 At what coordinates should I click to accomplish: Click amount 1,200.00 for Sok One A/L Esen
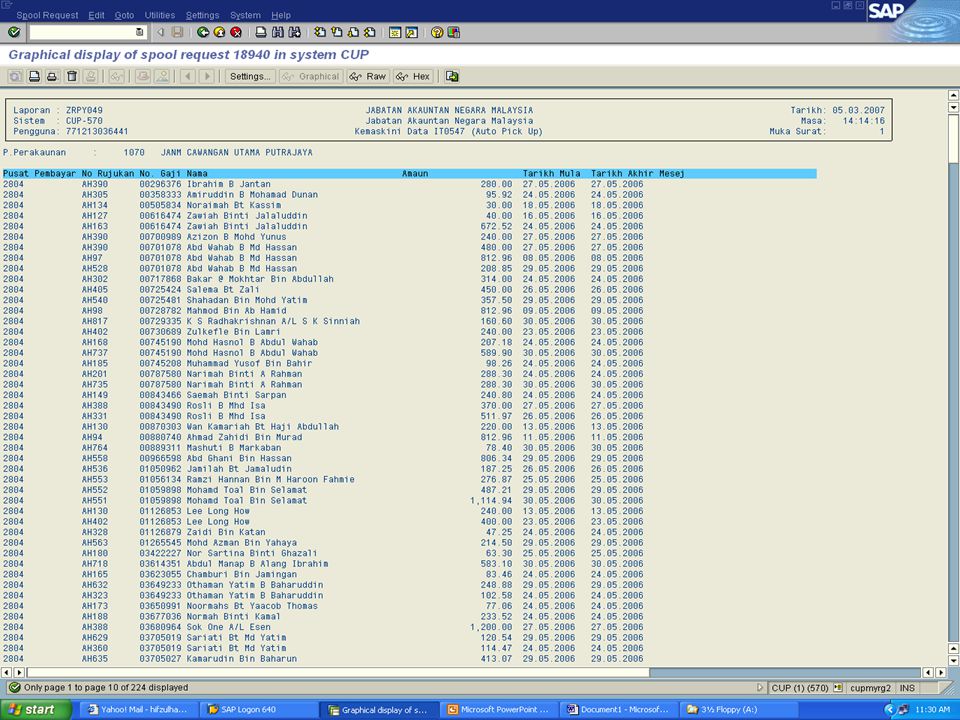491,627
